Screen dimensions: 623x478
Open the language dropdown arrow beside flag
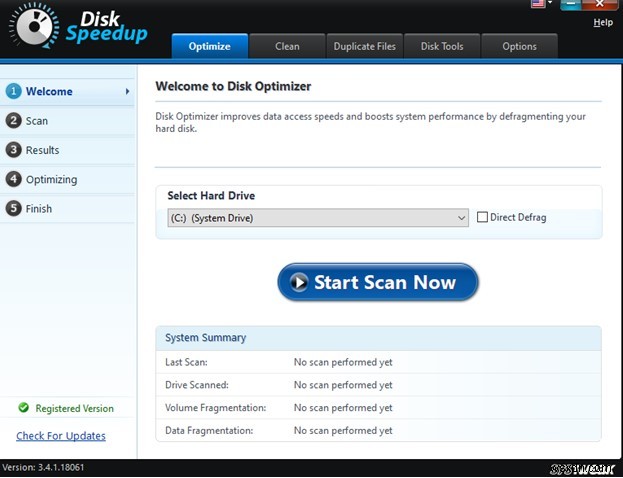pyautogui.click(x=550, y=3)
